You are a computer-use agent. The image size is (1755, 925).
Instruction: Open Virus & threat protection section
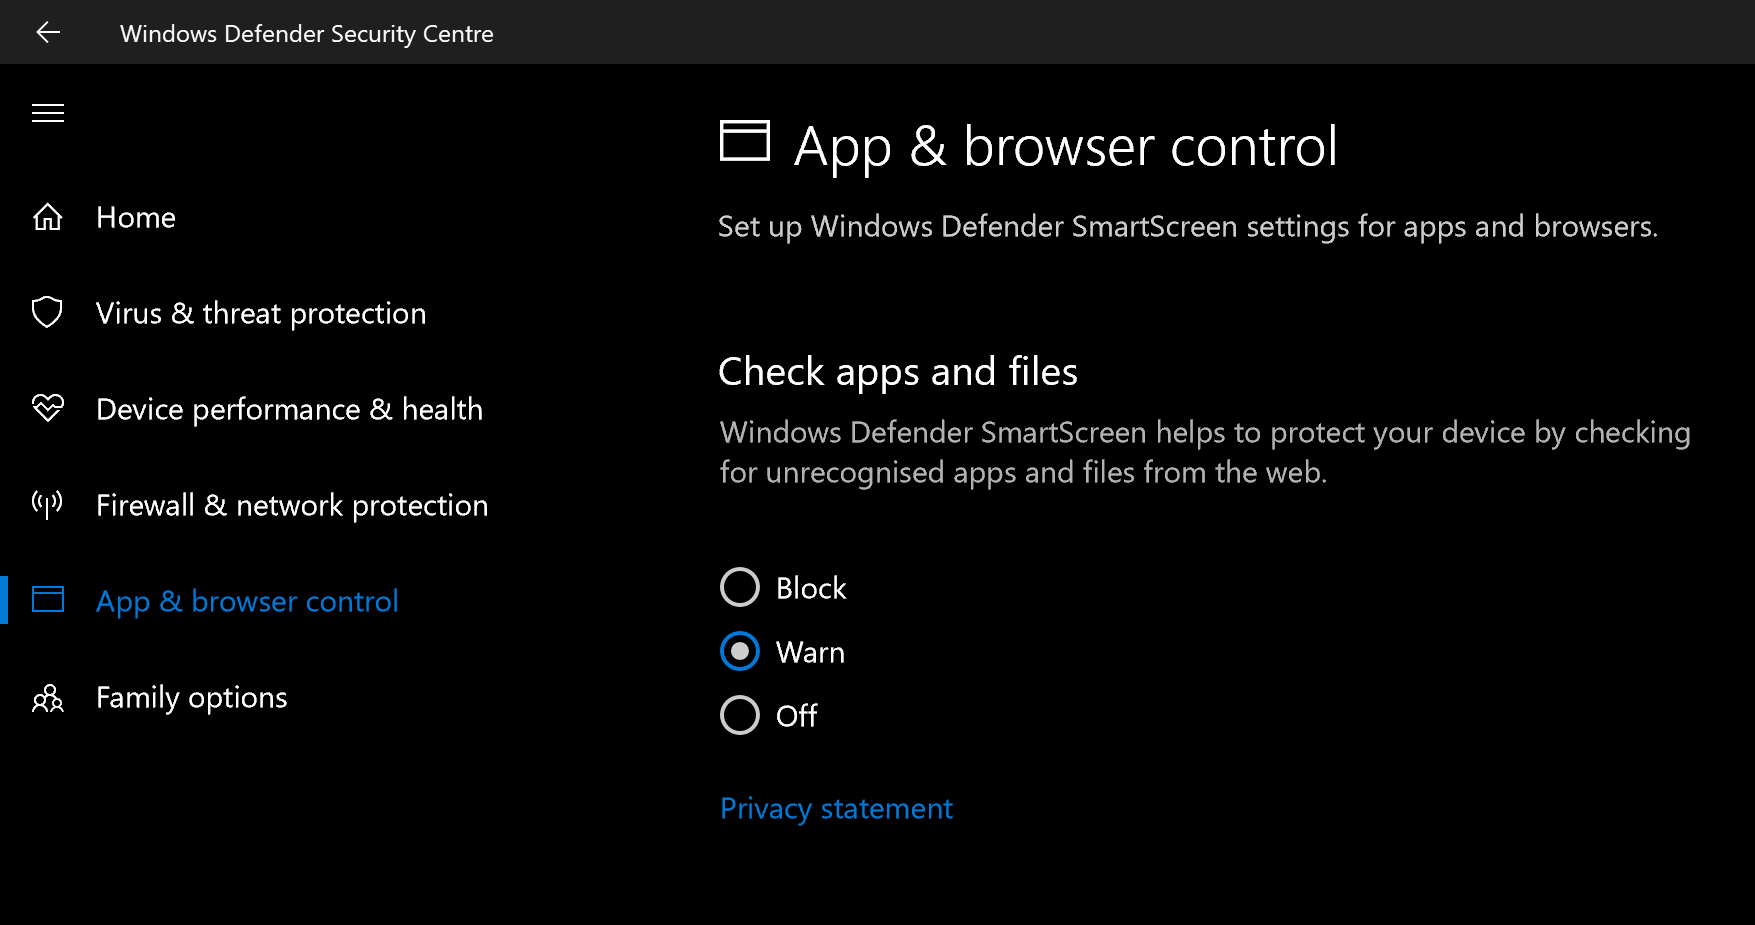tap(261, 313)
